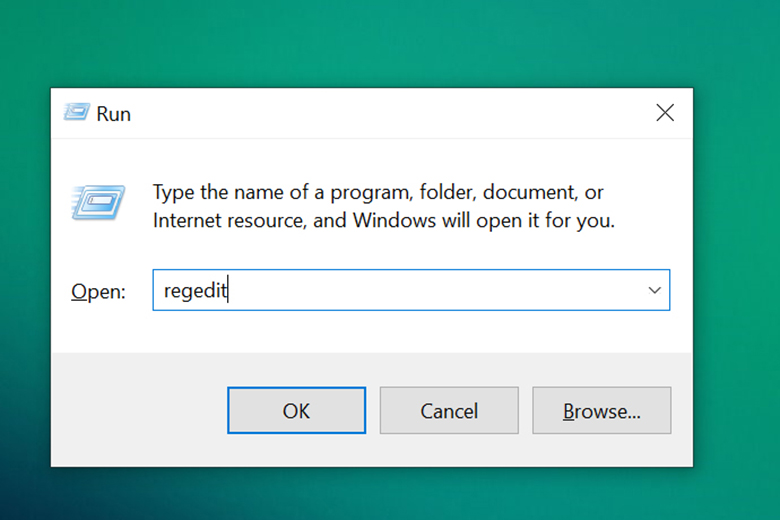Click the word regedit in the Open field
The image size is (780, 520).
[195, 291]
